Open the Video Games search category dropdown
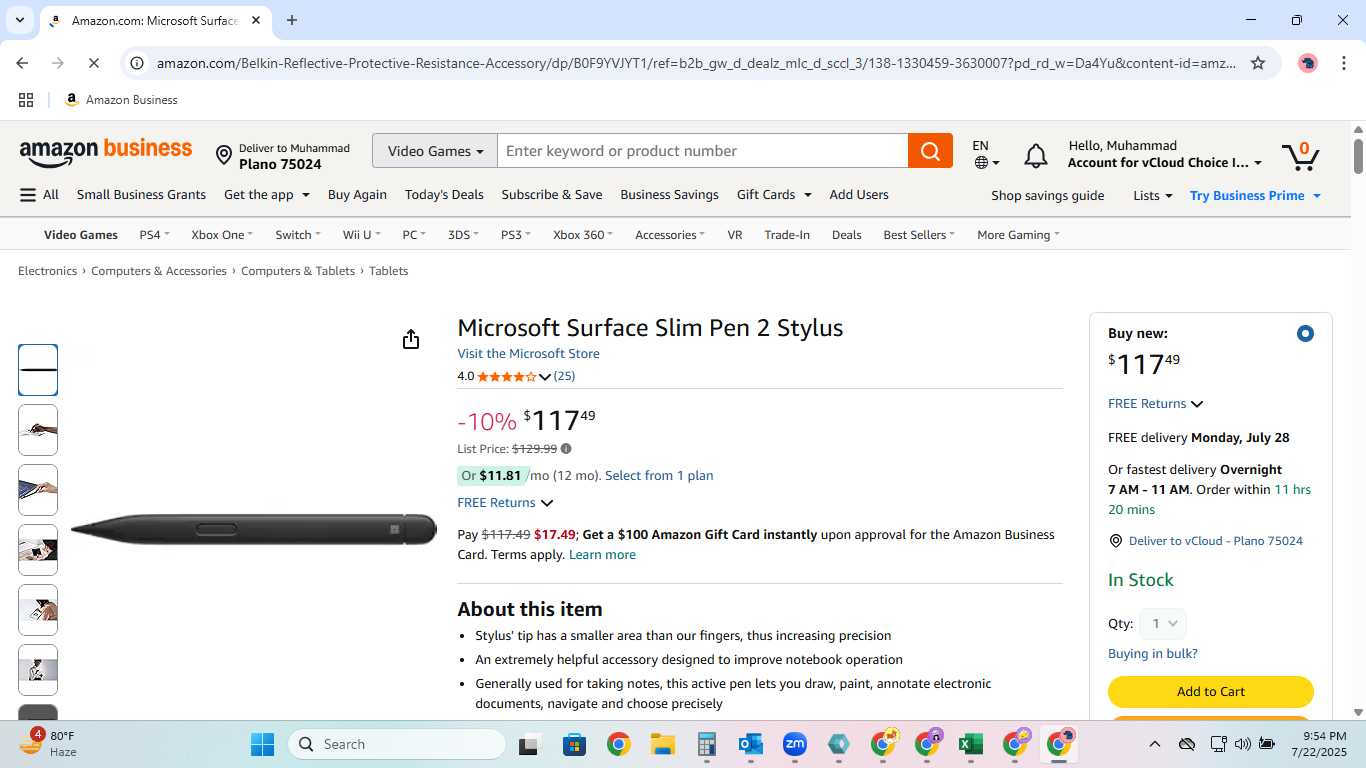Viewport: 1366px width, 768px height. [435, 151]
